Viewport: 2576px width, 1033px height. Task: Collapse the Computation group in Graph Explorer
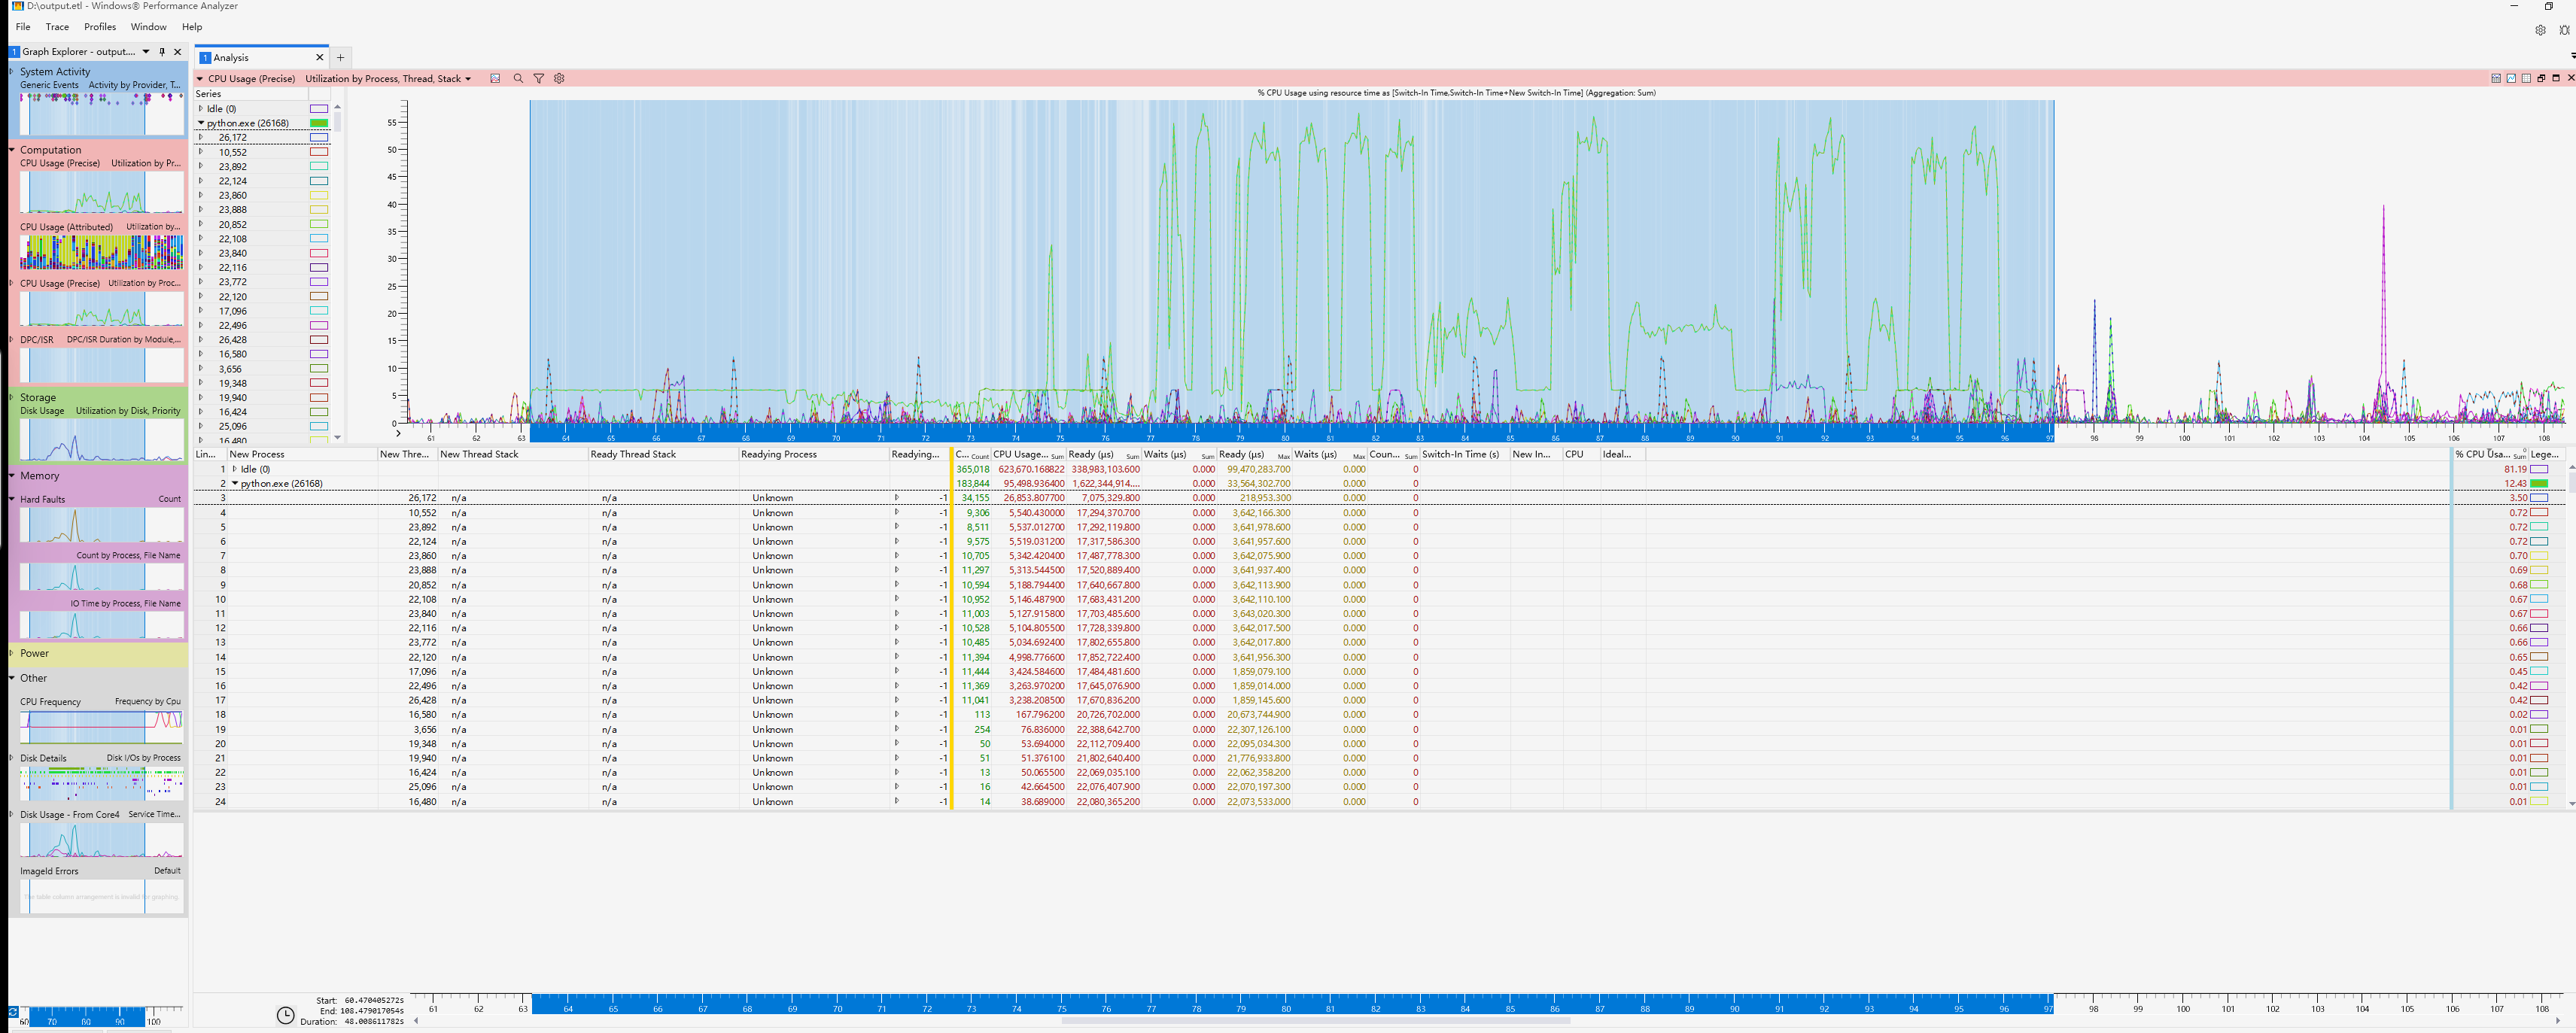12,149
